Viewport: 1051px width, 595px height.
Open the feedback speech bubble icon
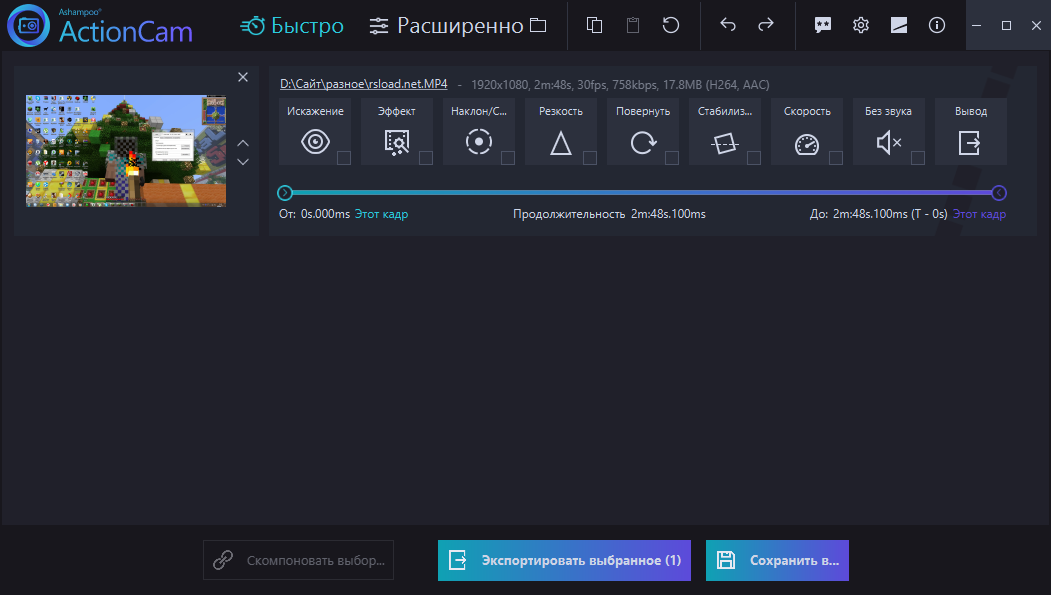tap(822, 25)
